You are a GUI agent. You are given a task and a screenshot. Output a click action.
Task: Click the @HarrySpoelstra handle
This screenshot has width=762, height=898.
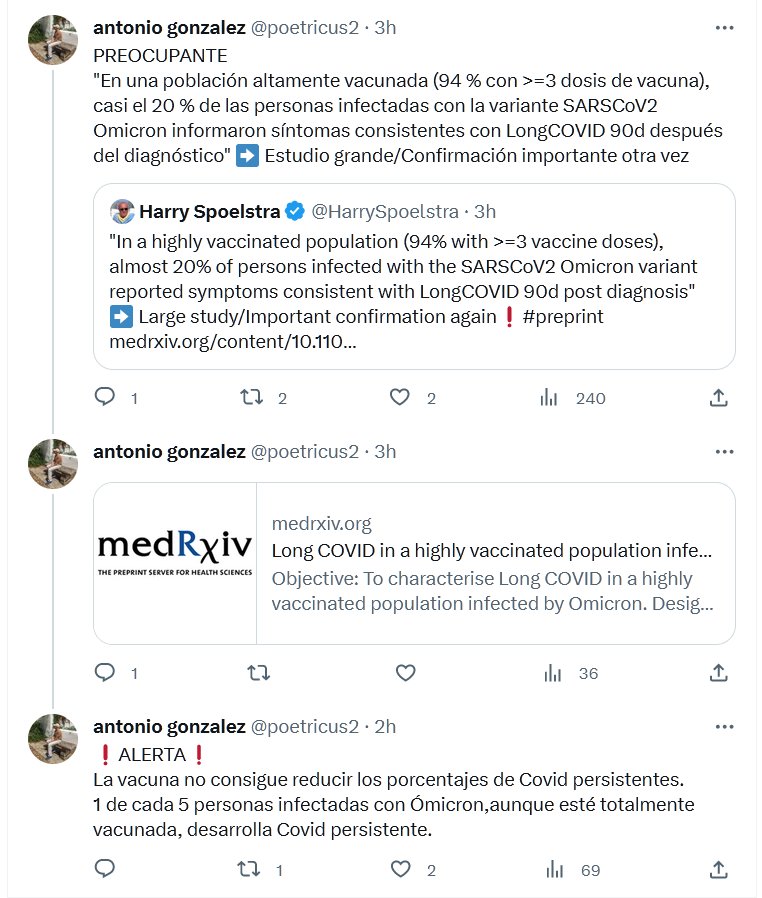click(385, 212)
